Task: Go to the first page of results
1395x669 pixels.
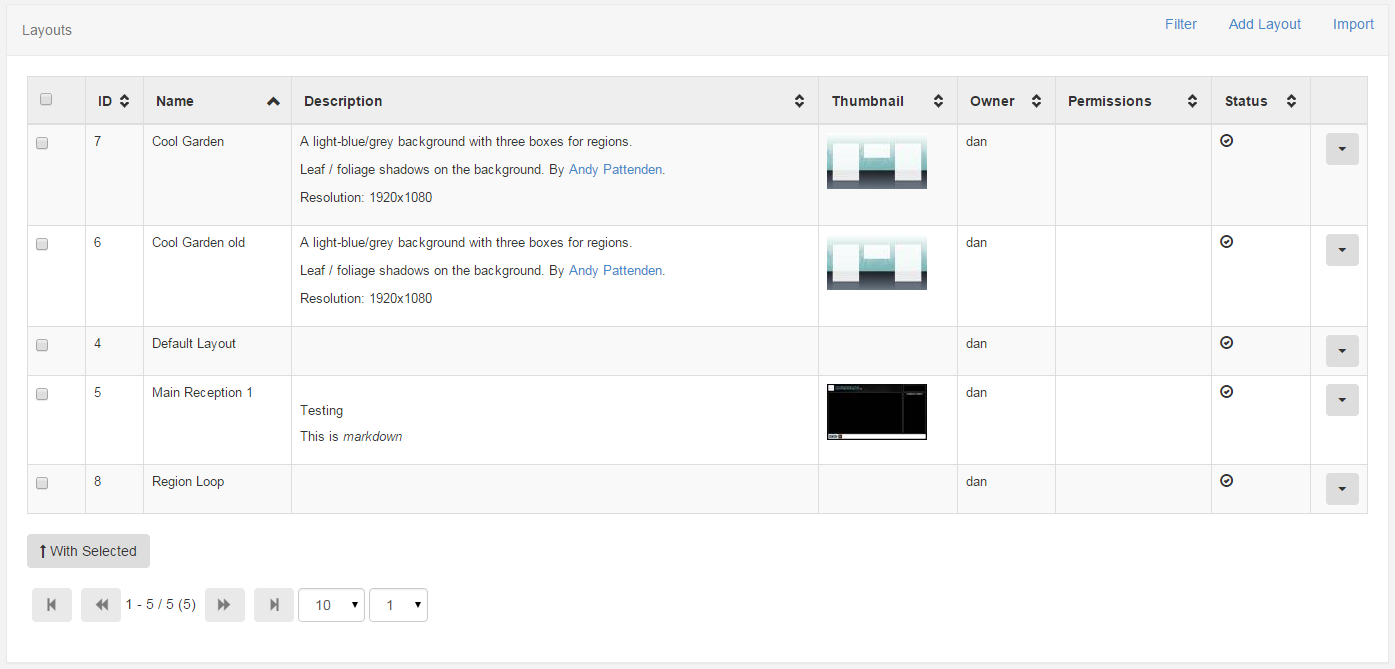Action: [x=52, y=605]
